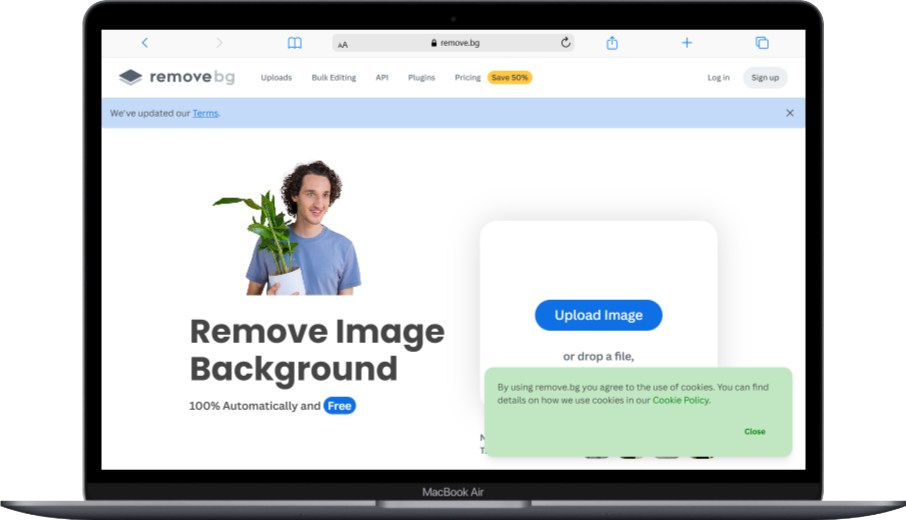Open the Pricing page
This screenshot has height=520, width=906.
coord(467,77)
